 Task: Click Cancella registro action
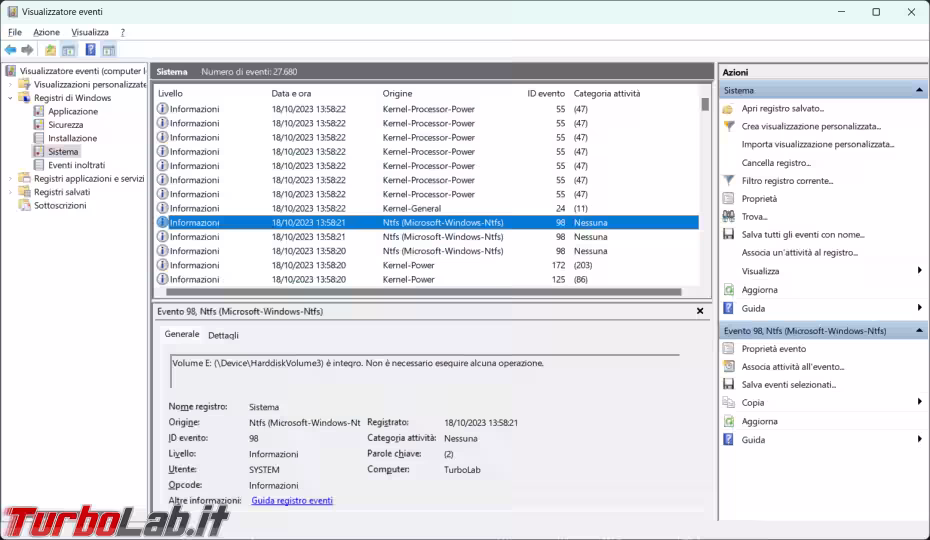coord(776,163)
